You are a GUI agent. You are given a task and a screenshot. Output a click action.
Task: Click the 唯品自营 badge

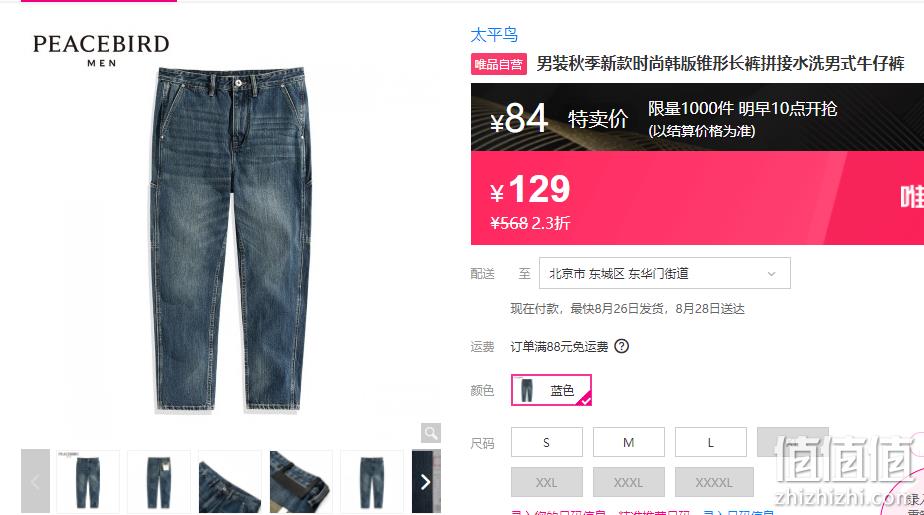499,64
